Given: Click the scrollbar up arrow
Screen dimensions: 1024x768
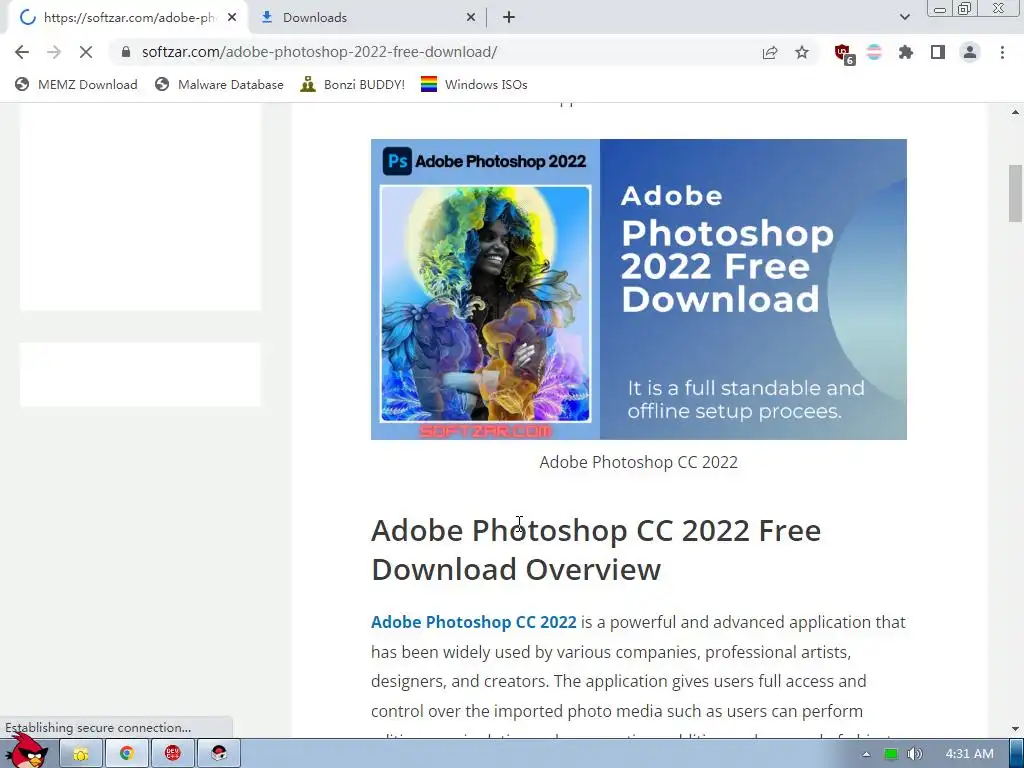Looking at the screenshot, I should (1015, 112).
